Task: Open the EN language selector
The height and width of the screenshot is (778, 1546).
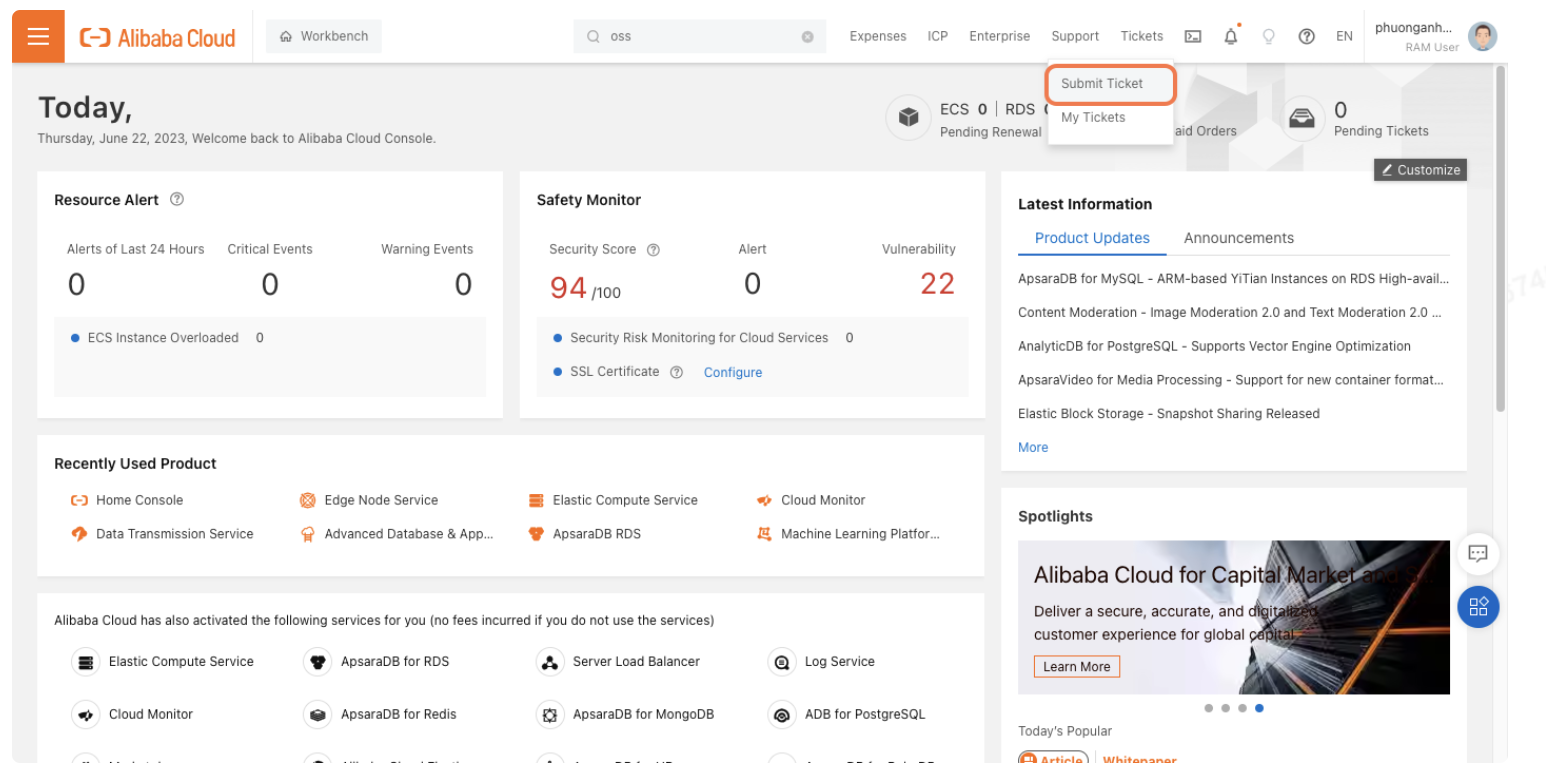Action: click(1344, 36)
